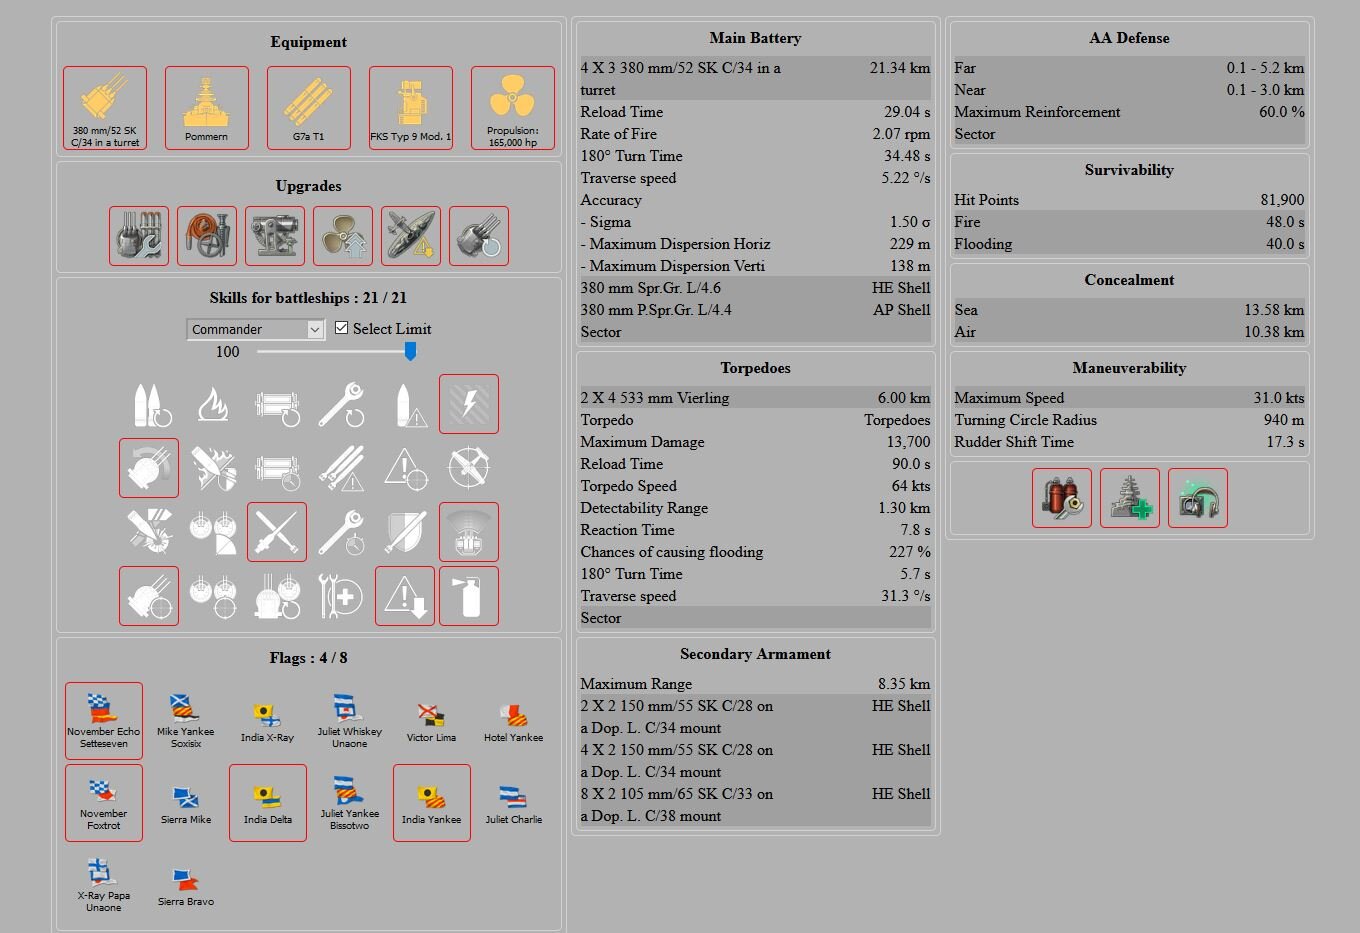The height and width of the screenshot is (933, 1360).
Task: Click the crossed torpedoes skill icon
Action: tap(277, 532)
